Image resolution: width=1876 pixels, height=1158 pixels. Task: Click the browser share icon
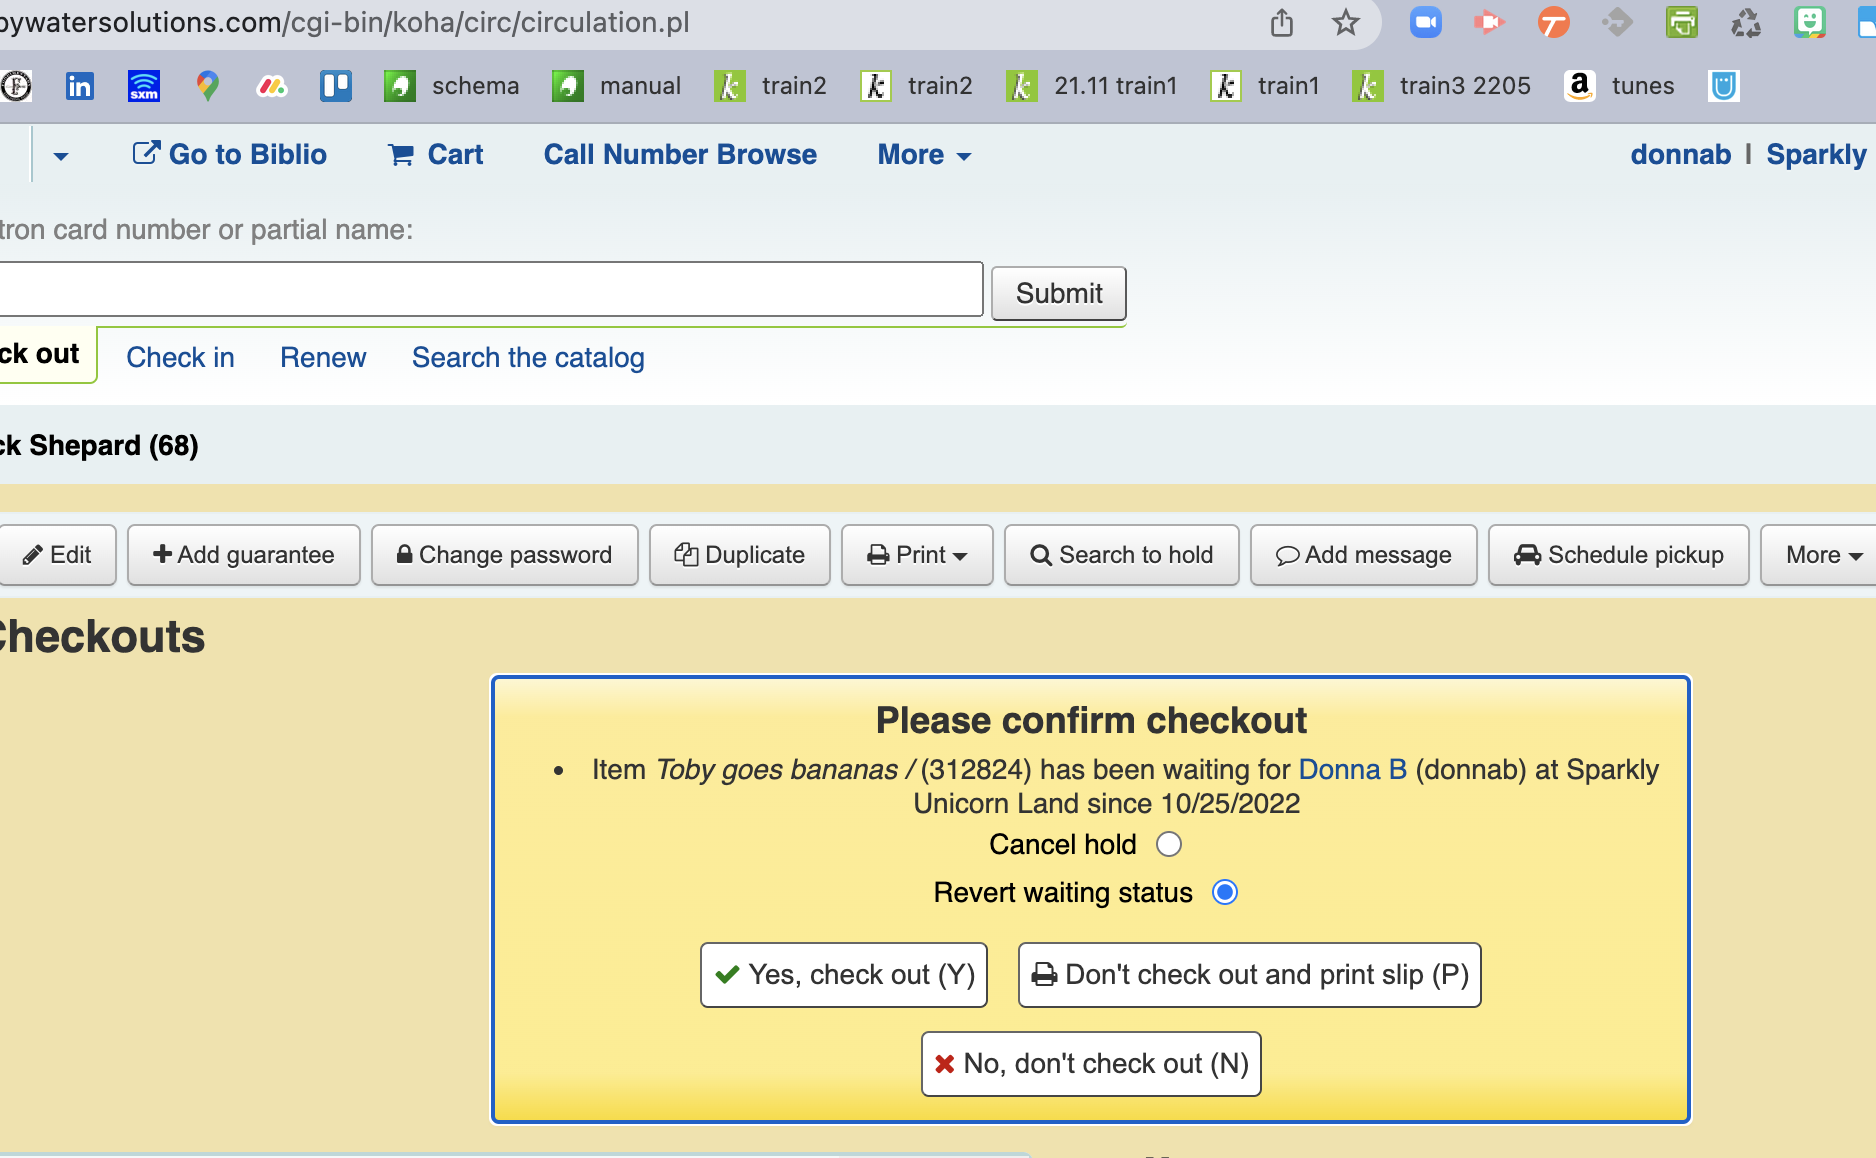[x=1281, y=22]
